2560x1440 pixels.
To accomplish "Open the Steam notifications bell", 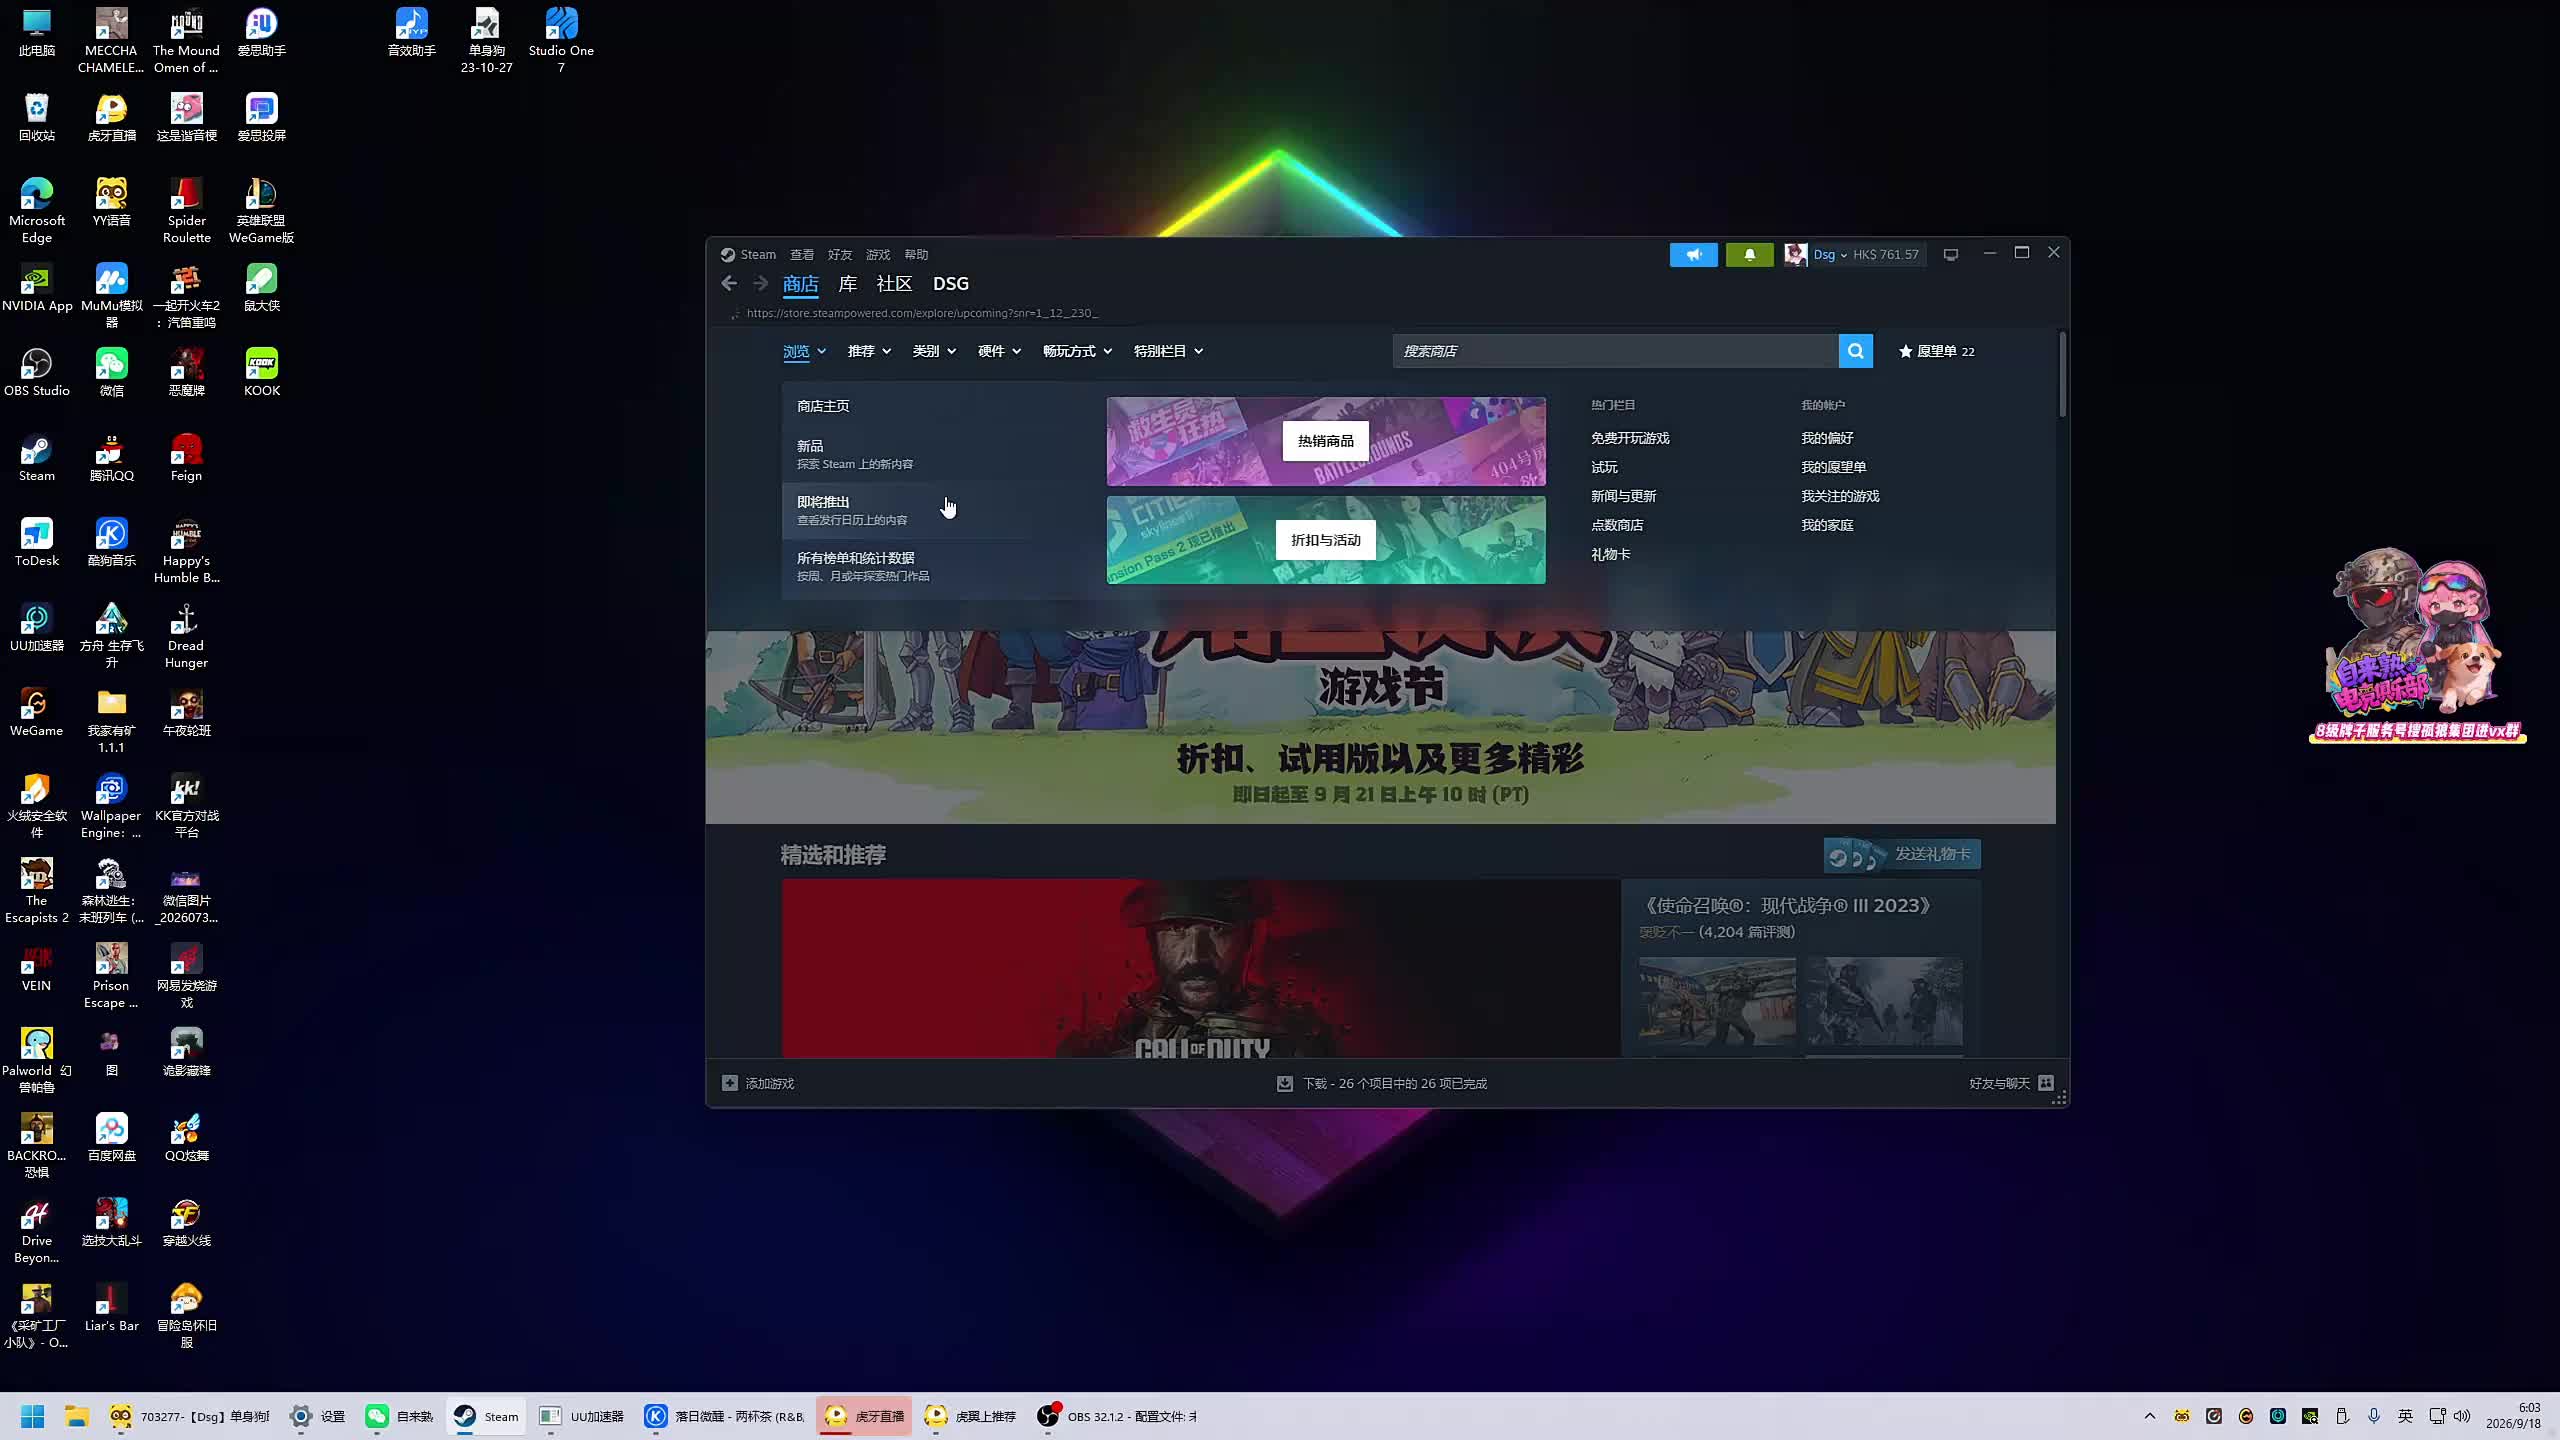I will [1749, 255].
